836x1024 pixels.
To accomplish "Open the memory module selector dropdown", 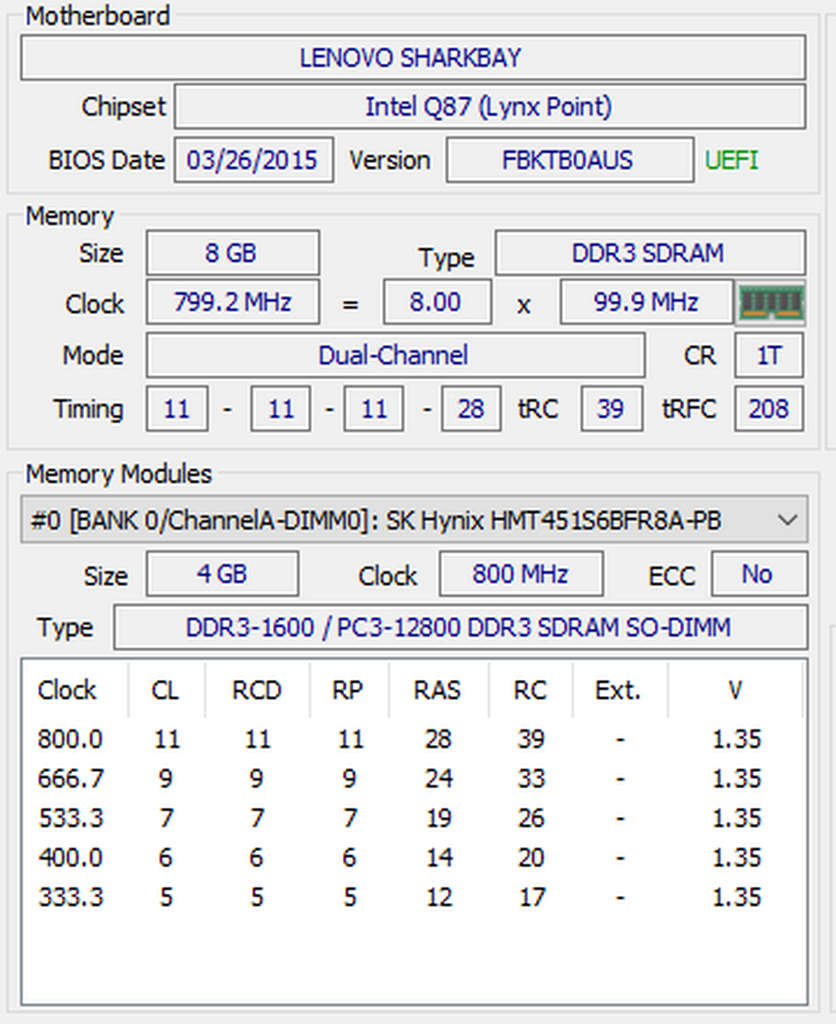I will pos(787,521).
